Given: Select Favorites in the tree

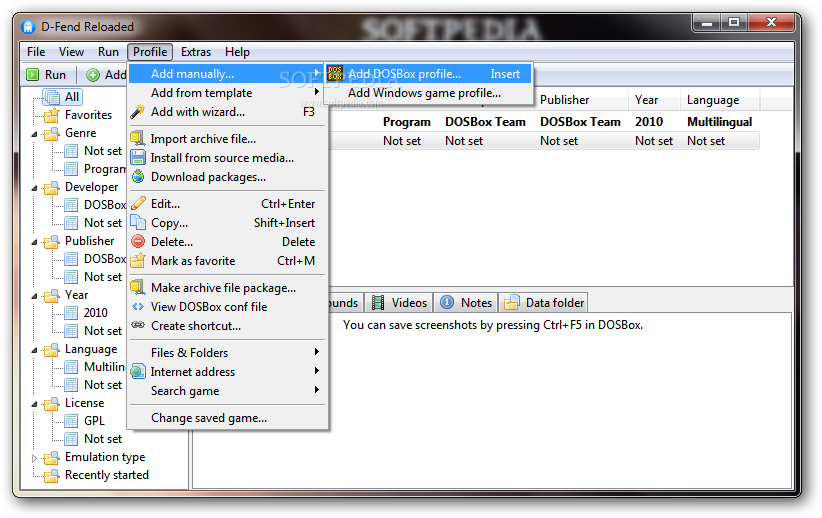Looking at the screenshot, I should tap(88, 115).
